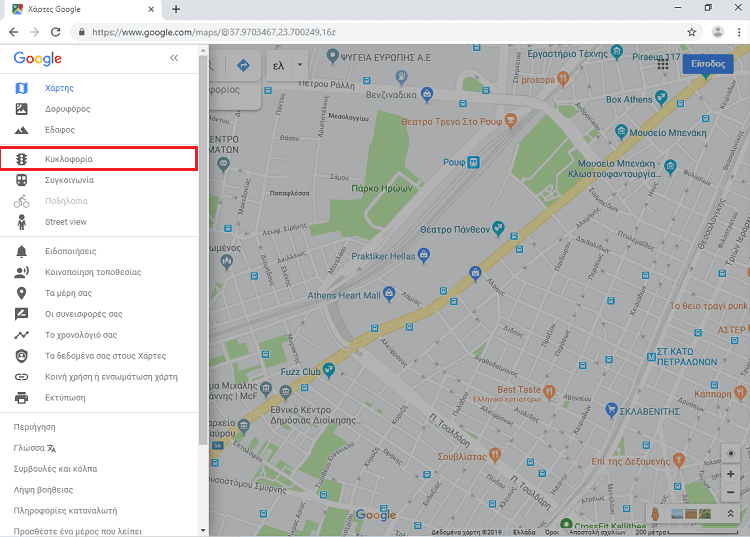Zoom out with the minus button
This screenshot has height=537, width=750.
coord(730,492)
